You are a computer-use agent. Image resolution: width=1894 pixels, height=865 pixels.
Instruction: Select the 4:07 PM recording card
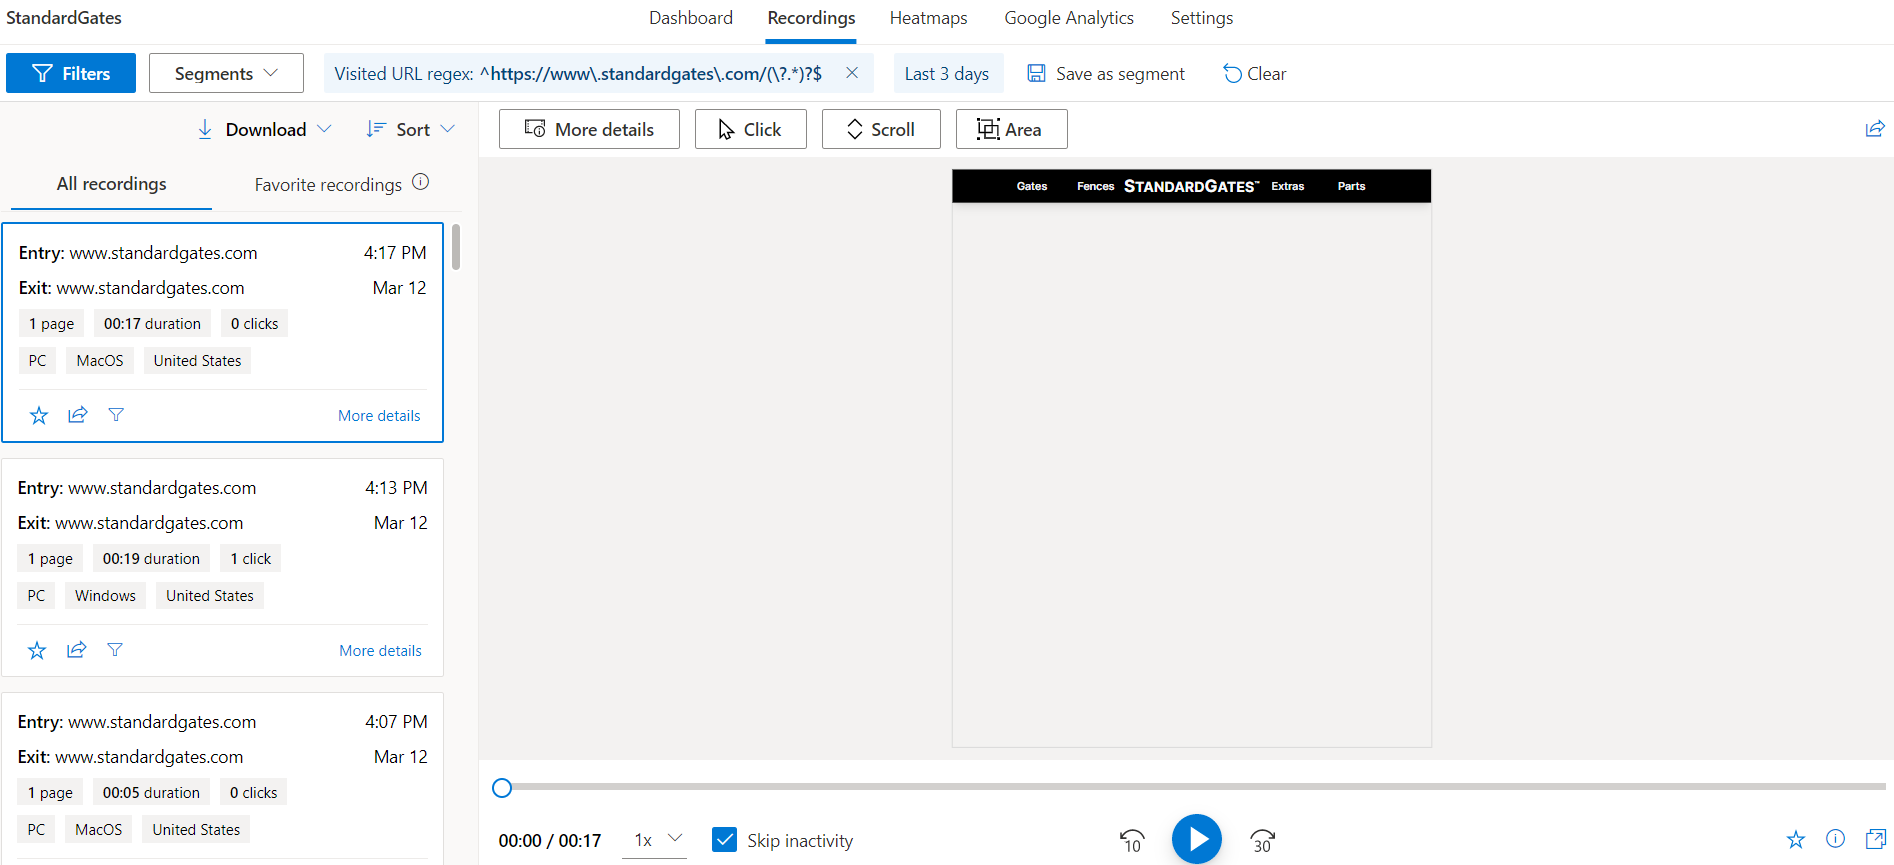pos(222,778)
